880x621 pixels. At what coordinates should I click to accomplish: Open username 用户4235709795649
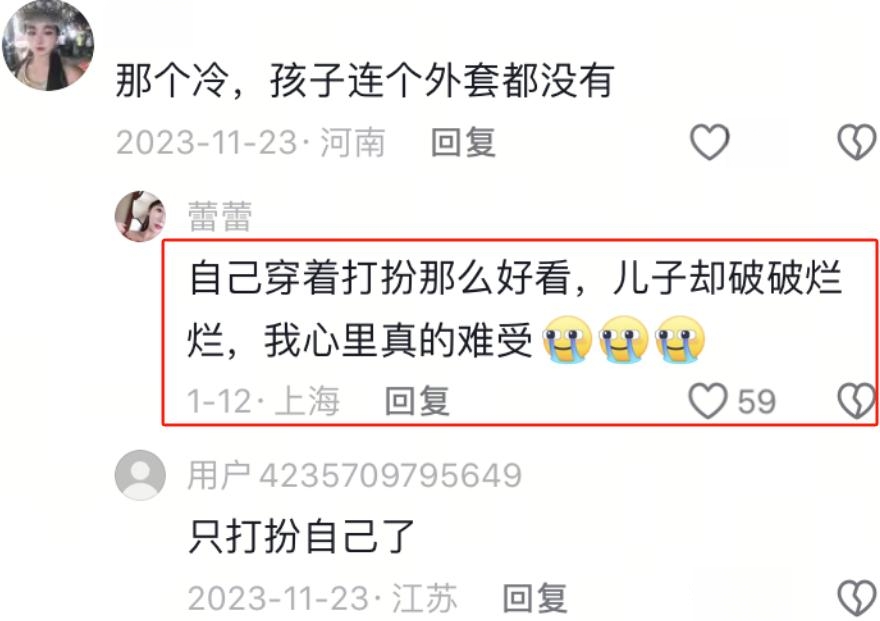click(355, 475)
